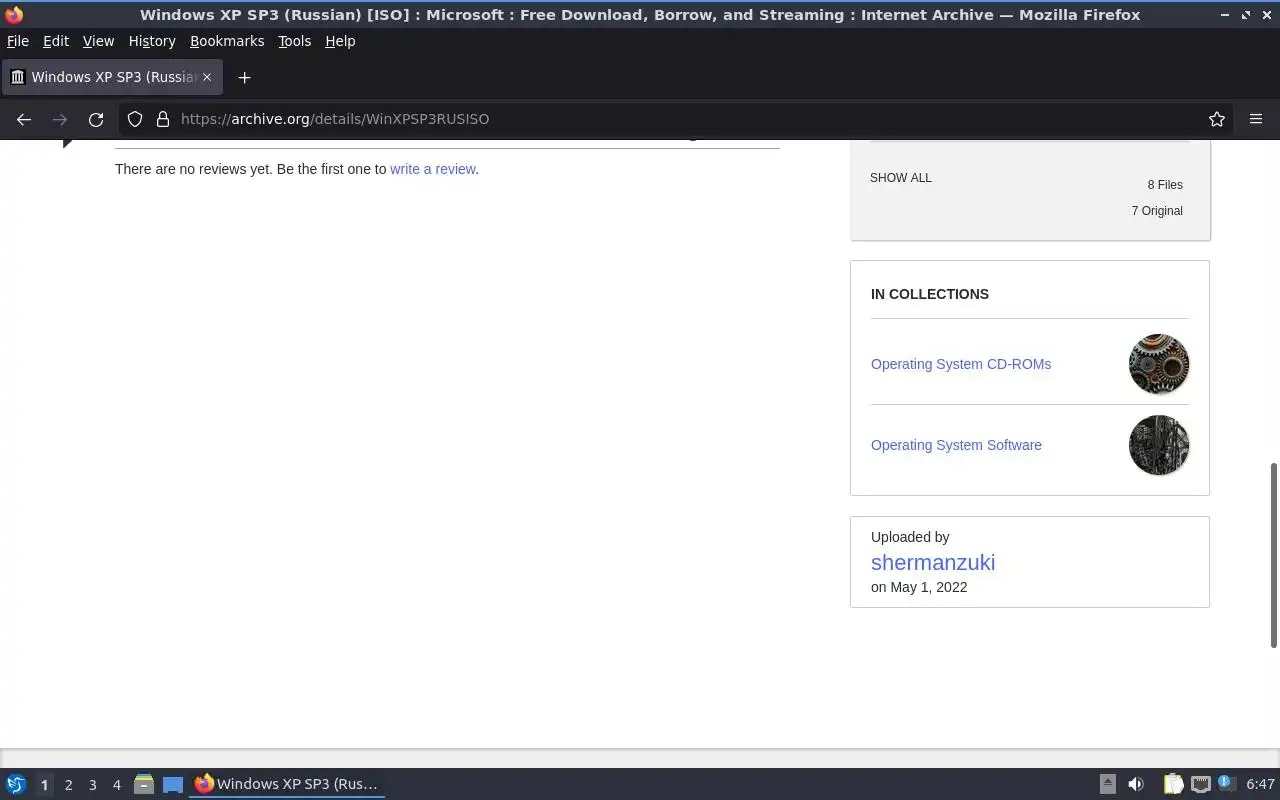Open the Edit menu
The image size is (1280, 800).
(56, 41)
